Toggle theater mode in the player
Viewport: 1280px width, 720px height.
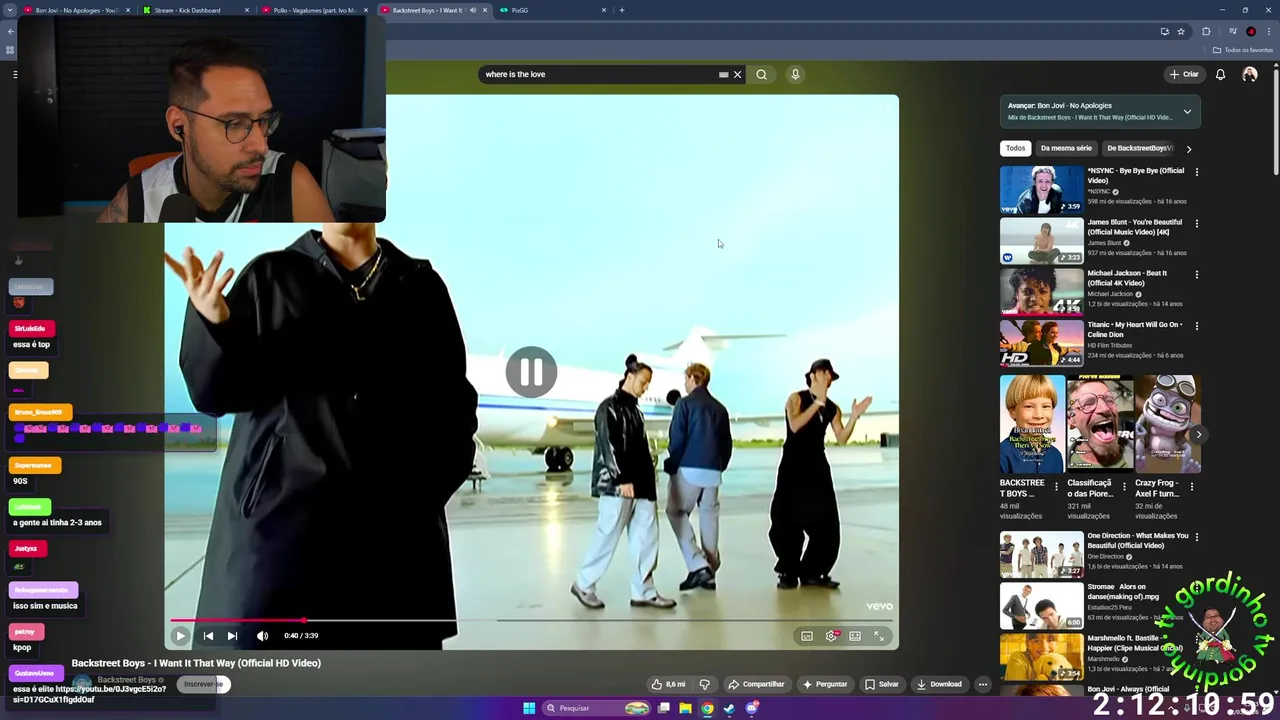[x=855, y=636]
